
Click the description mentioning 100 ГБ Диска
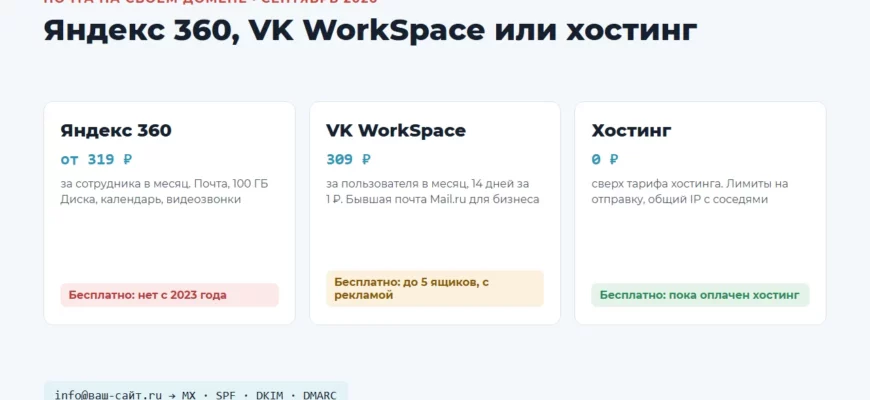coord(164,191)
